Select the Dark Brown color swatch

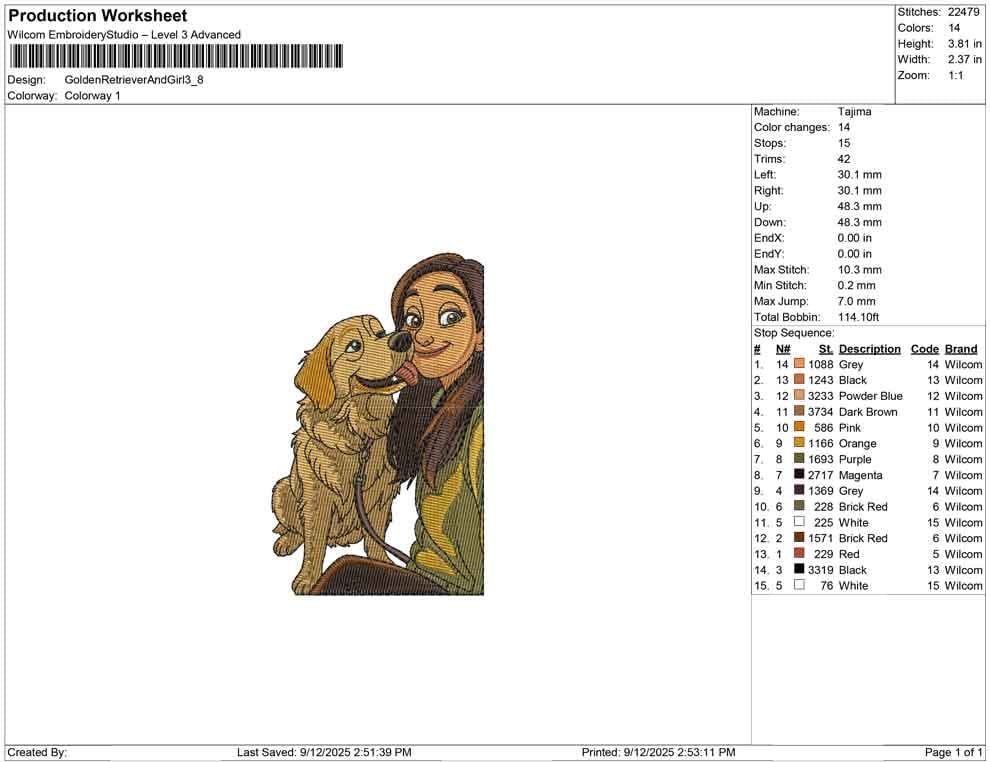(x=799, y=411)
